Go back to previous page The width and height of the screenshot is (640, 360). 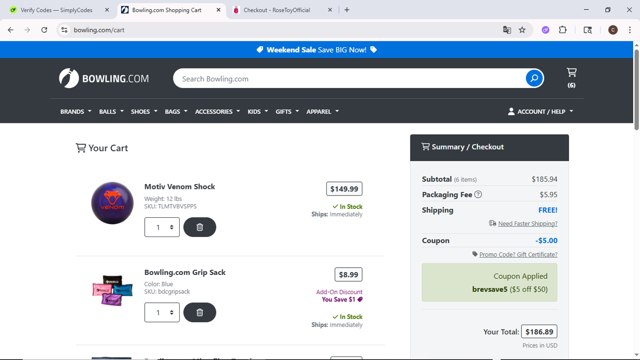[11, 30]
